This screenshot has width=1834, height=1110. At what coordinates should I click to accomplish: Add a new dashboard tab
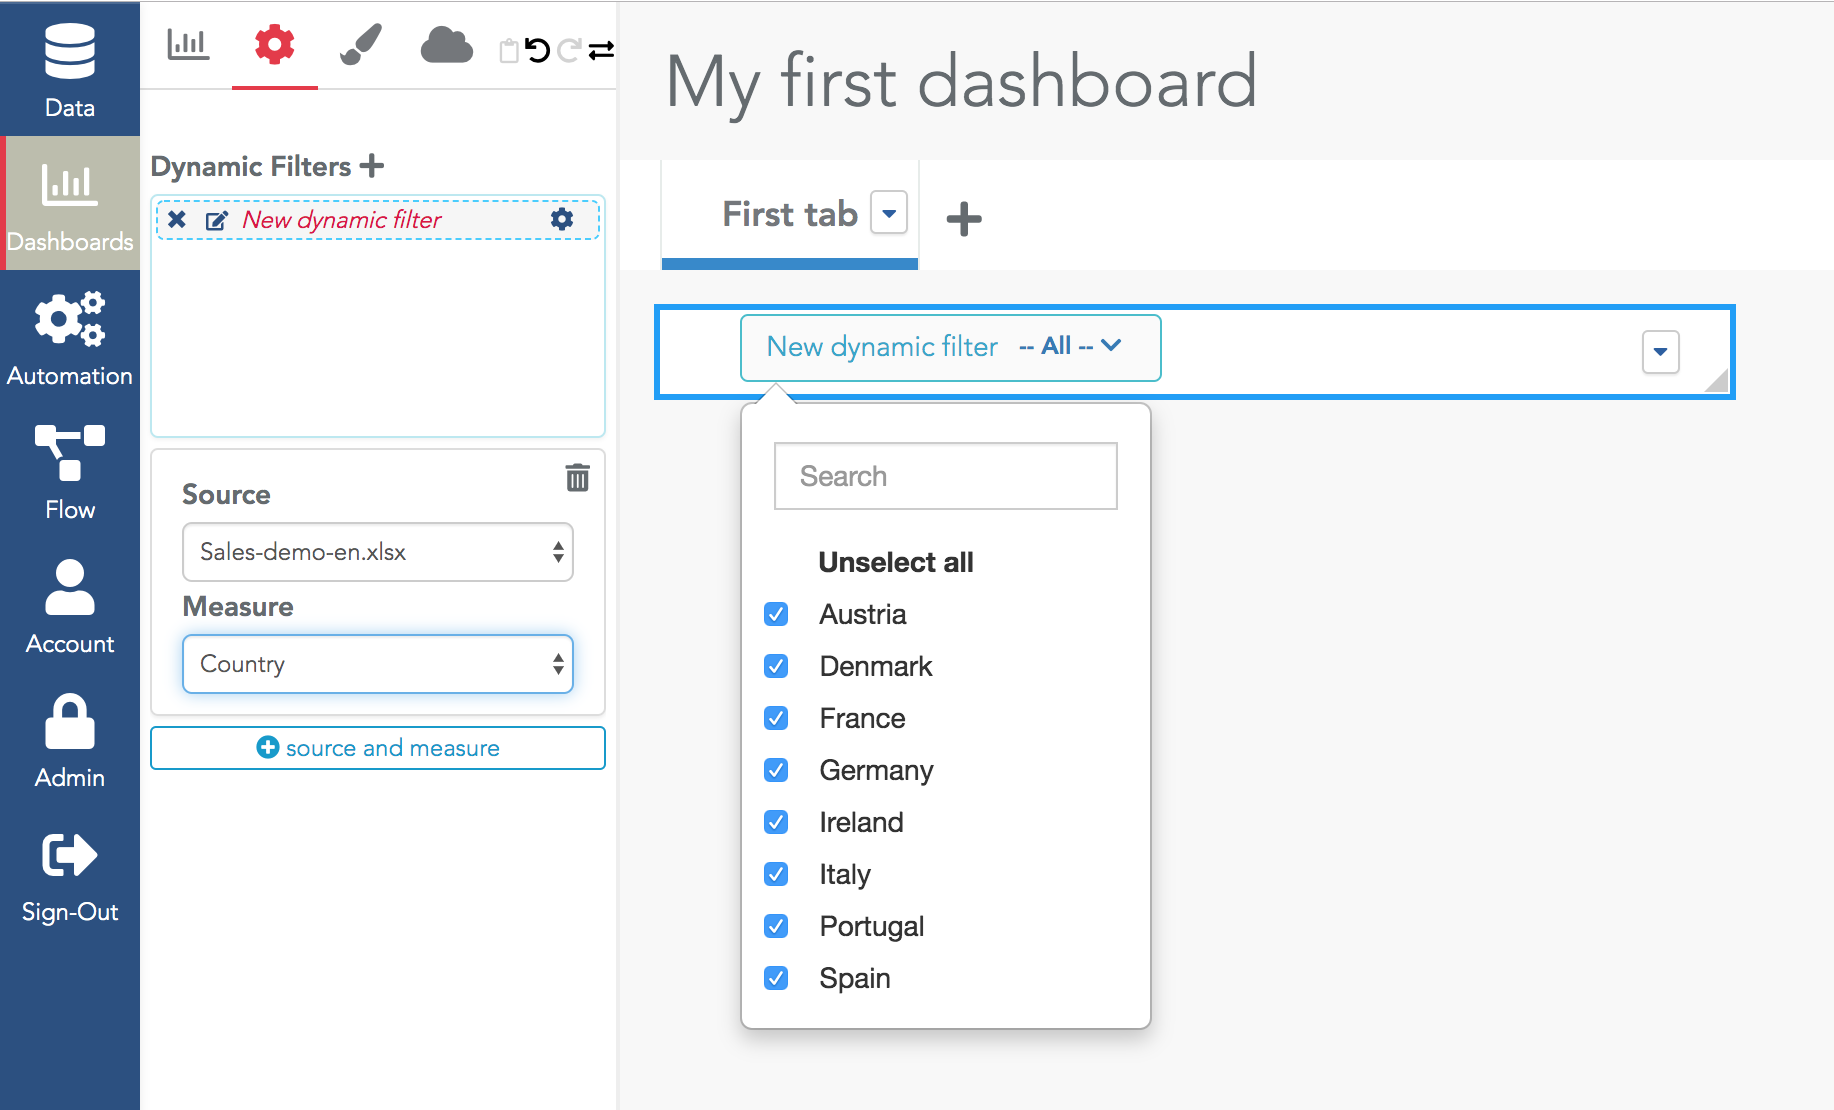click(964, 218)
